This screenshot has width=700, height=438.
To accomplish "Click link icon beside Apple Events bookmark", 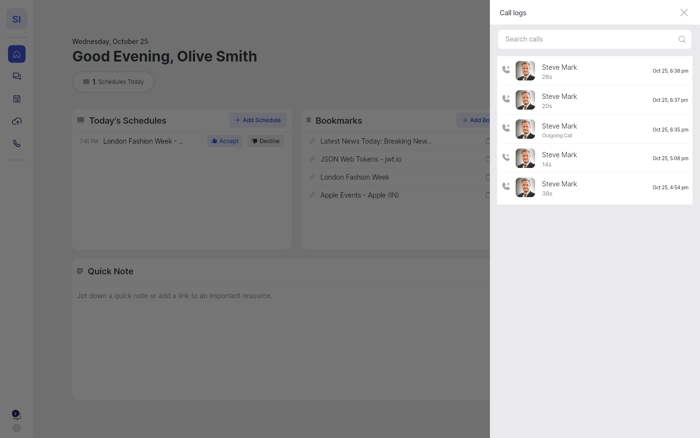I will click(312, 195).
